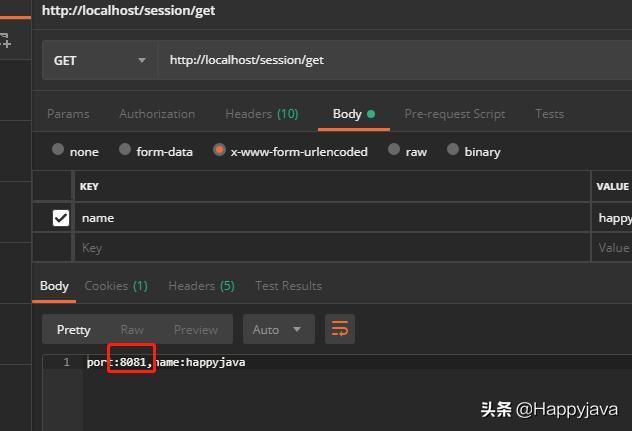Image resolution: width=632 pixels, height=431 pixels.
Task: Click the empty Value placeholder field
Action: coord(612,248)
